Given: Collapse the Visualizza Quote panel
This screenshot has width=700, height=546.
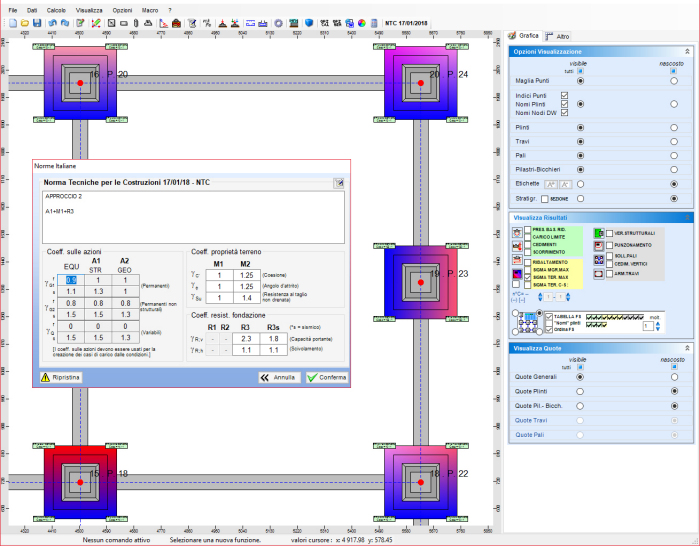Looking at the screenshot, I should 690,348.
